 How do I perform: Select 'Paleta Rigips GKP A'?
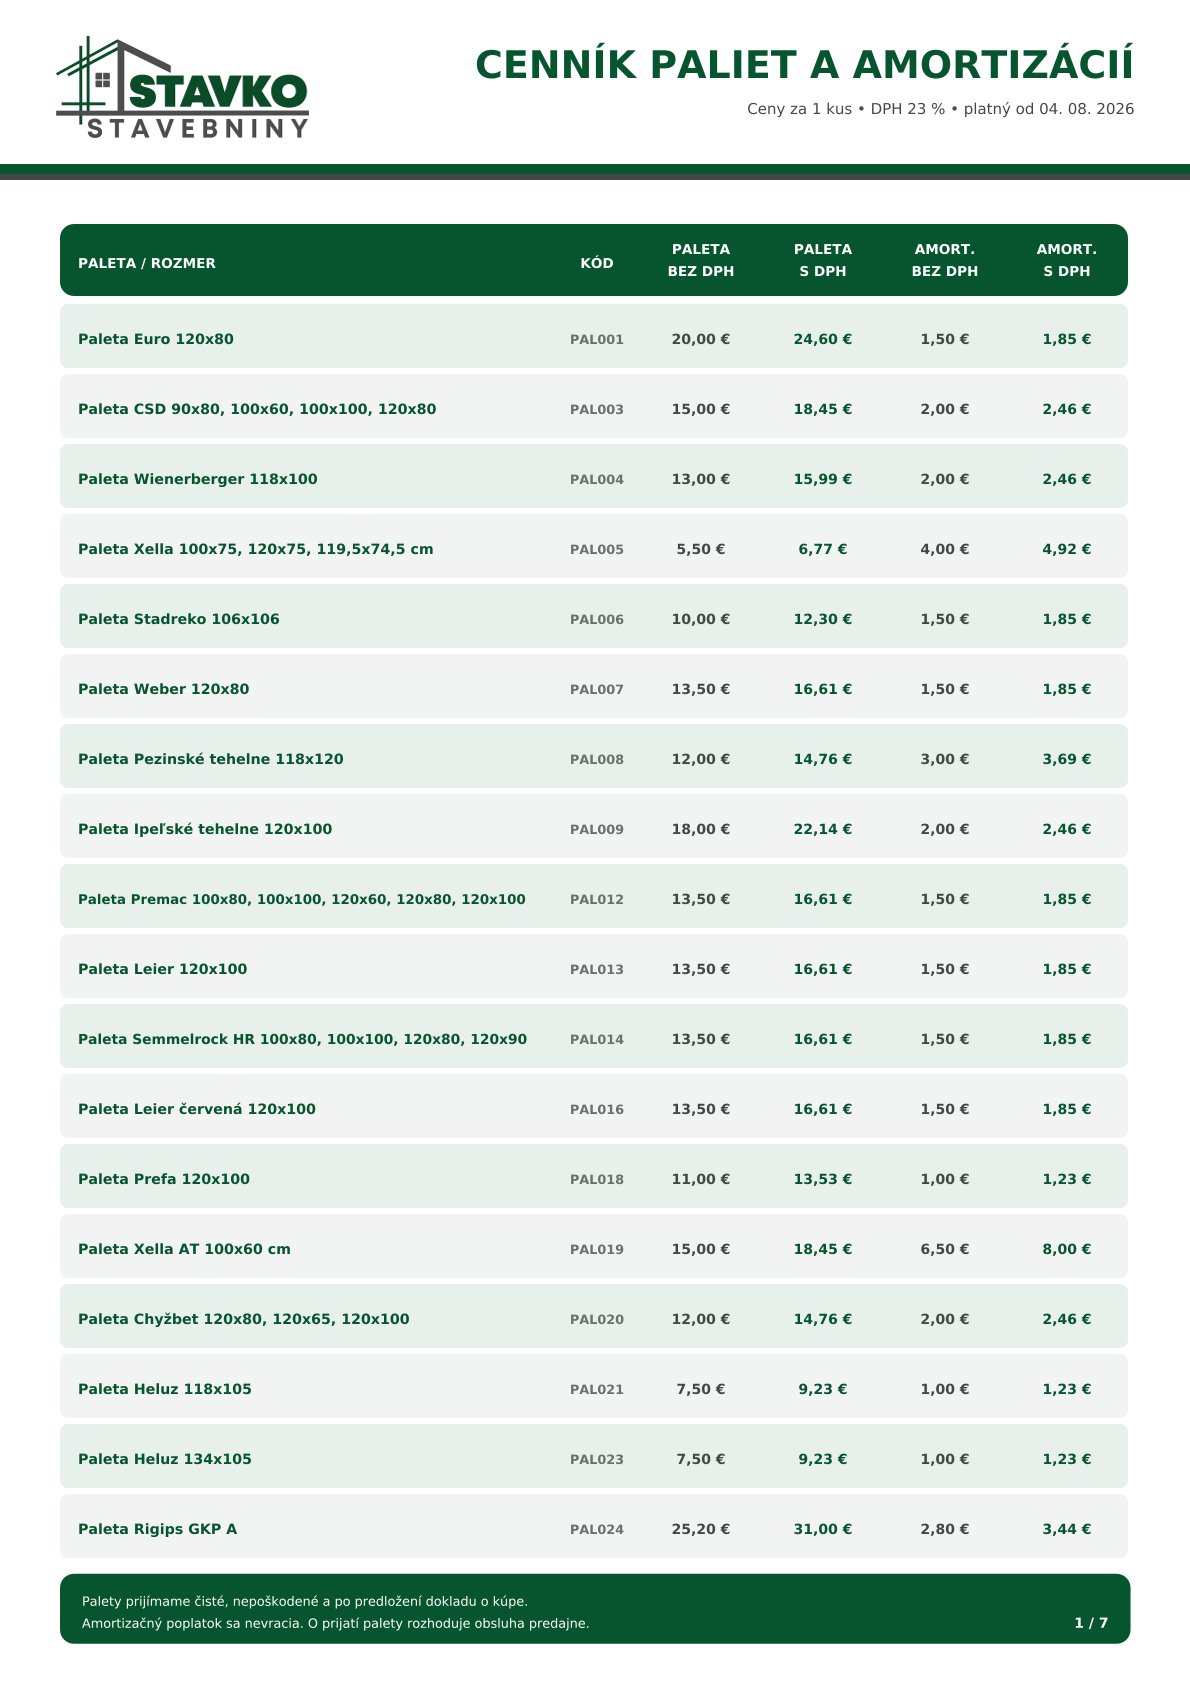tap(158, 1529)
